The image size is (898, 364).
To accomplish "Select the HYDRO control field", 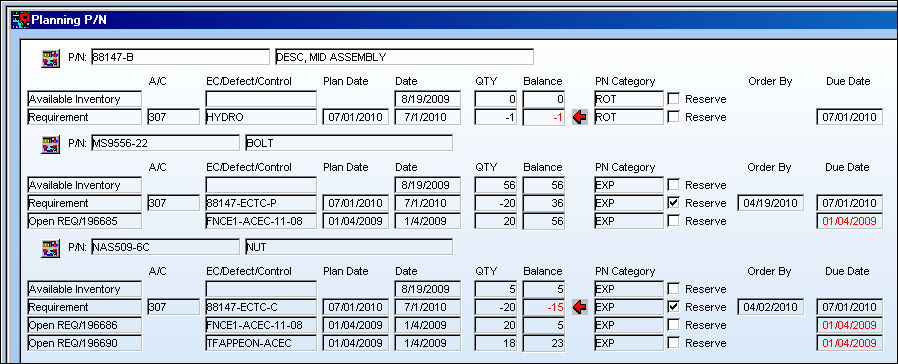I will coord(261,117).
